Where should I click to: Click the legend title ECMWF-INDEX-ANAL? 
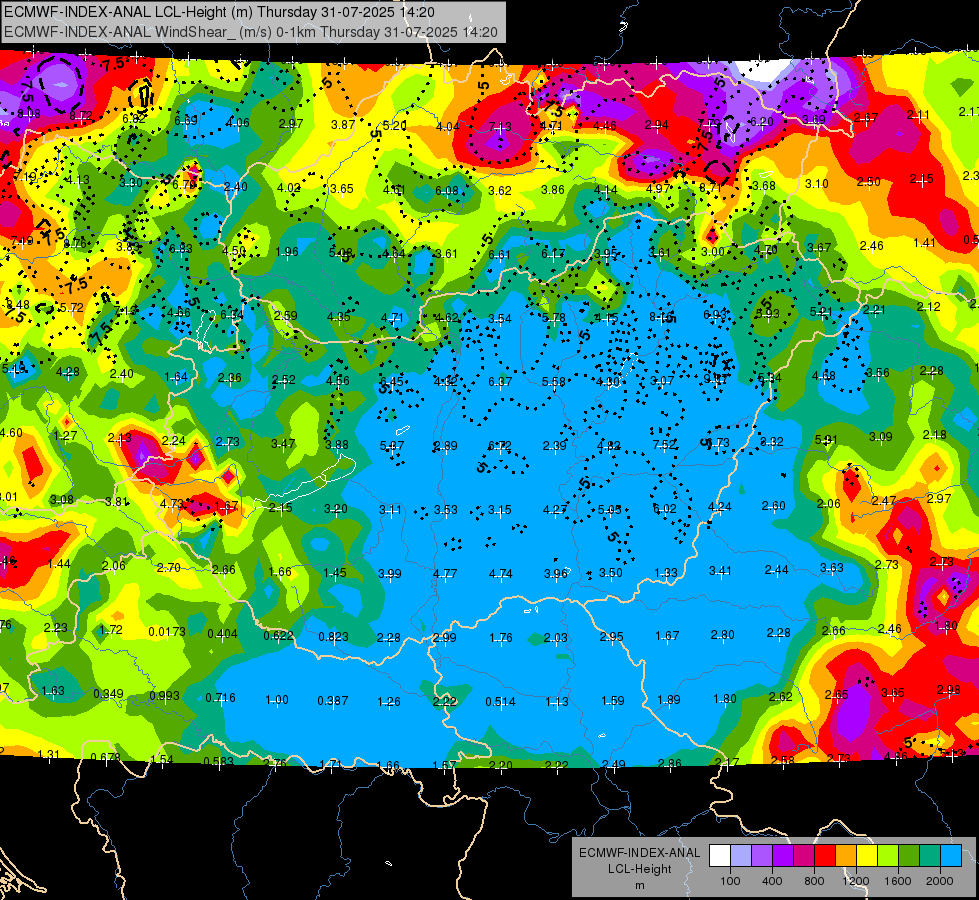coord(639,853)
